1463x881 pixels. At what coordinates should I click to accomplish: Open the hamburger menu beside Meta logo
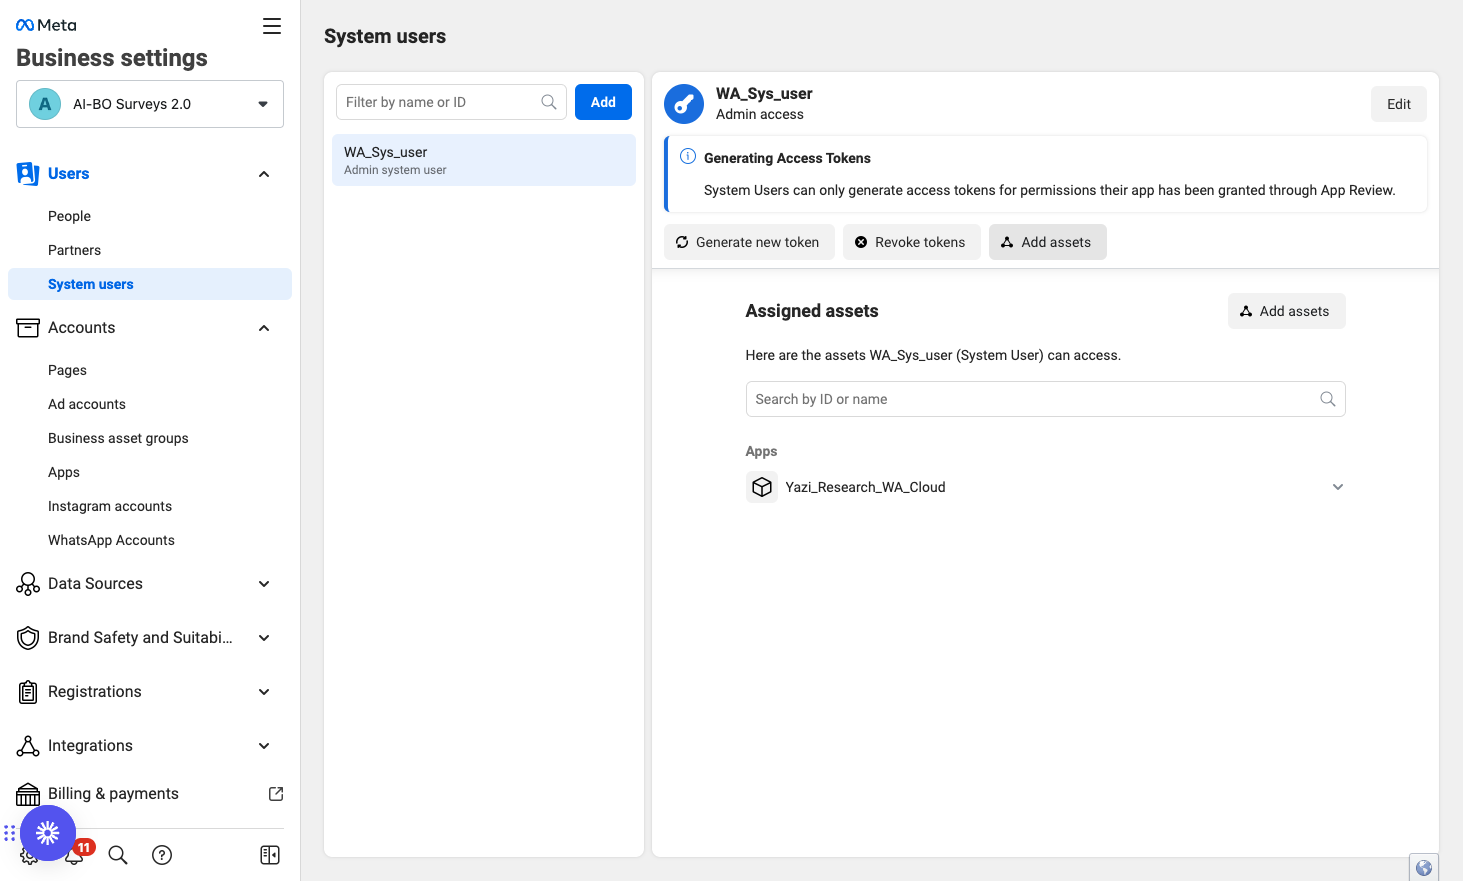click(272, 26)
